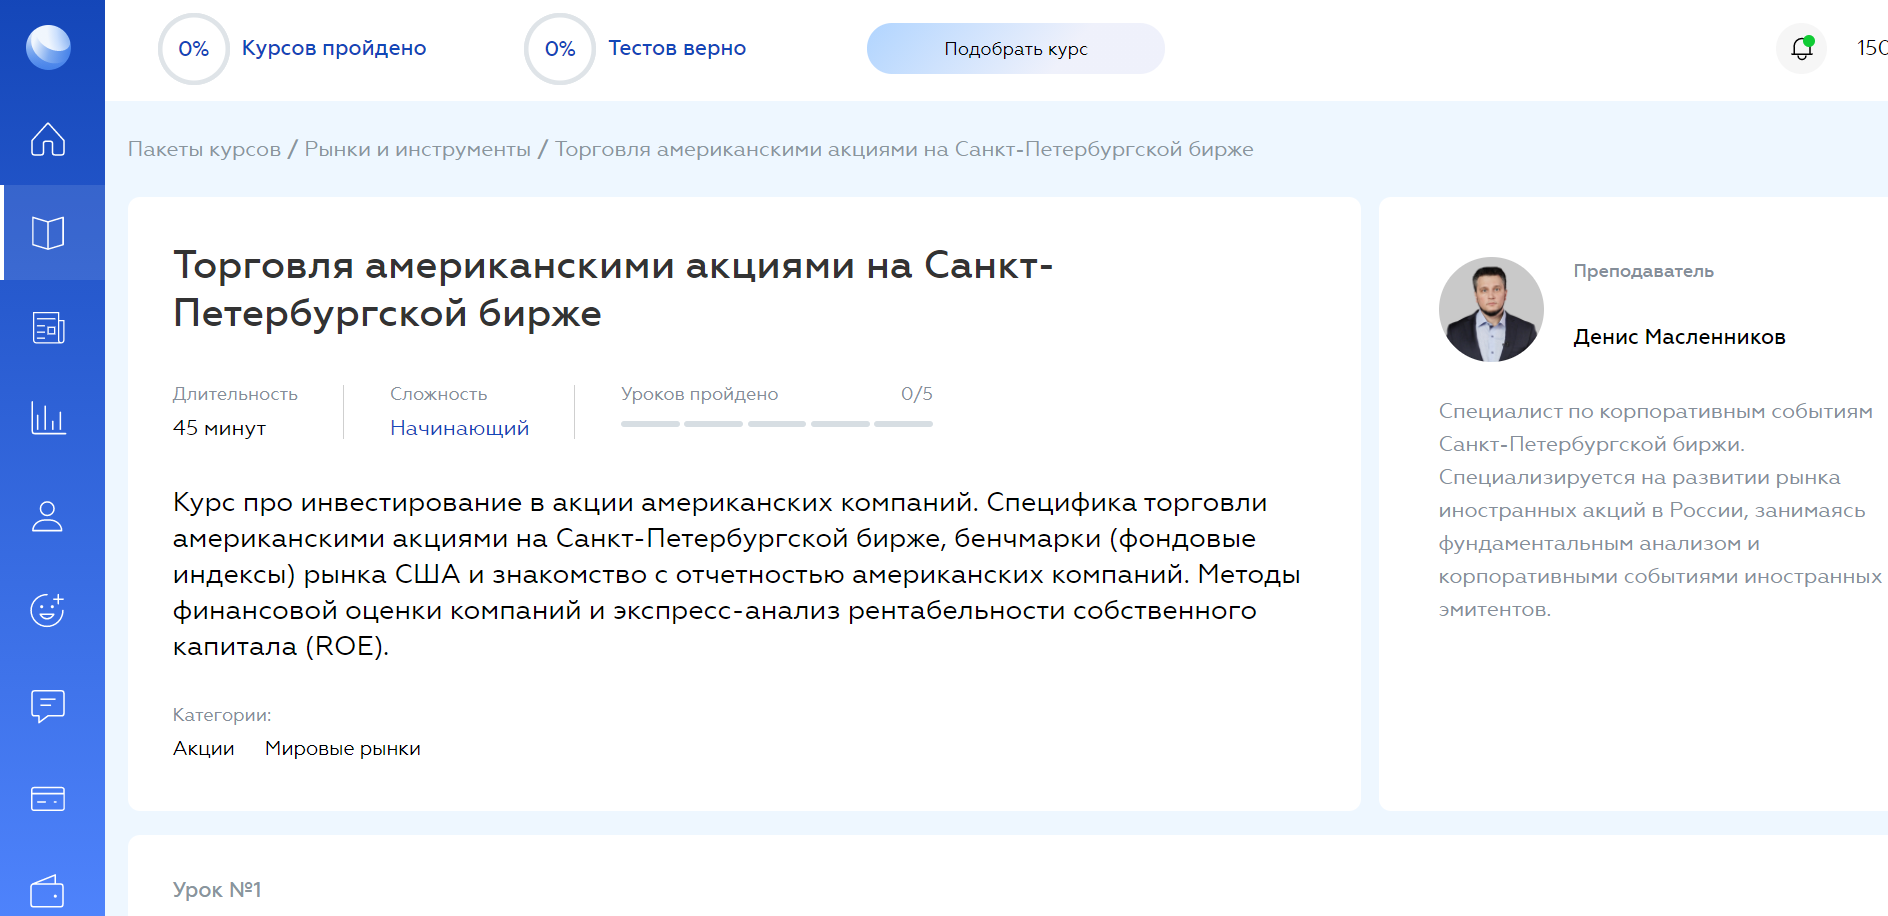
Task: Click the Акции category tag
Action: [x=204, y=749]
